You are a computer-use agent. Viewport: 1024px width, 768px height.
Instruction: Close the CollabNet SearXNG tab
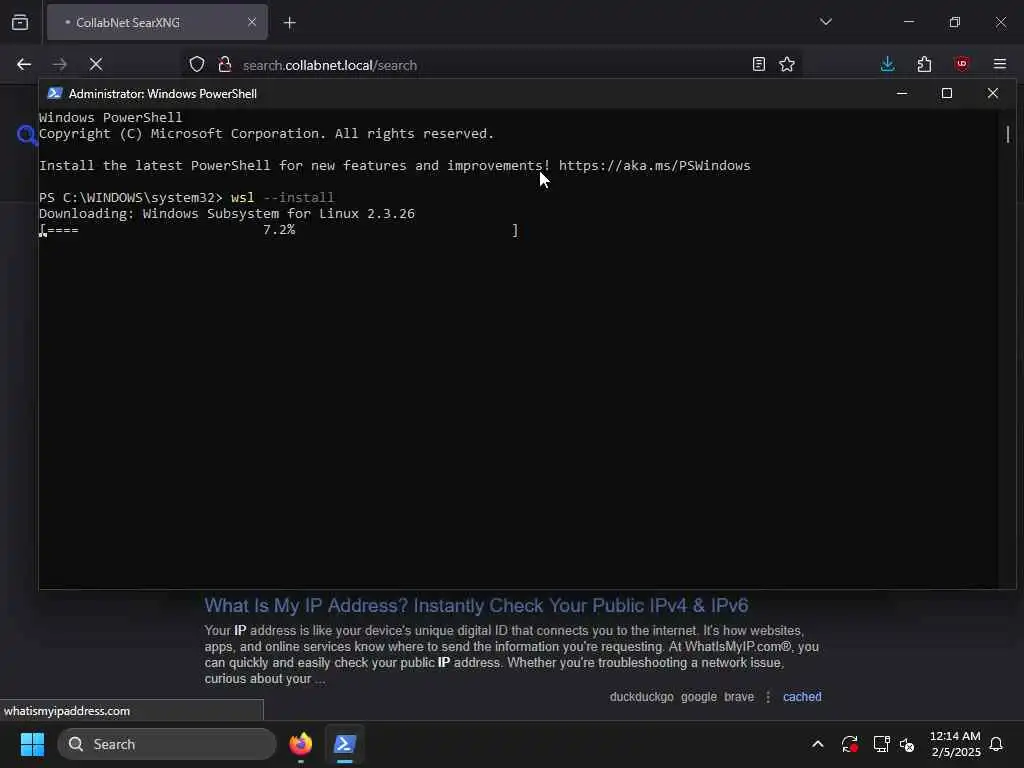(251, 22)
